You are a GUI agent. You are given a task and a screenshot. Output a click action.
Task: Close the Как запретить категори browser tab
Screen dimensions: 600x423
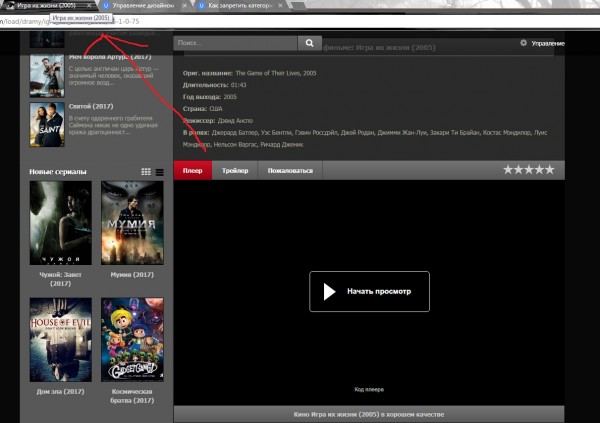click(x=280, y=6)
